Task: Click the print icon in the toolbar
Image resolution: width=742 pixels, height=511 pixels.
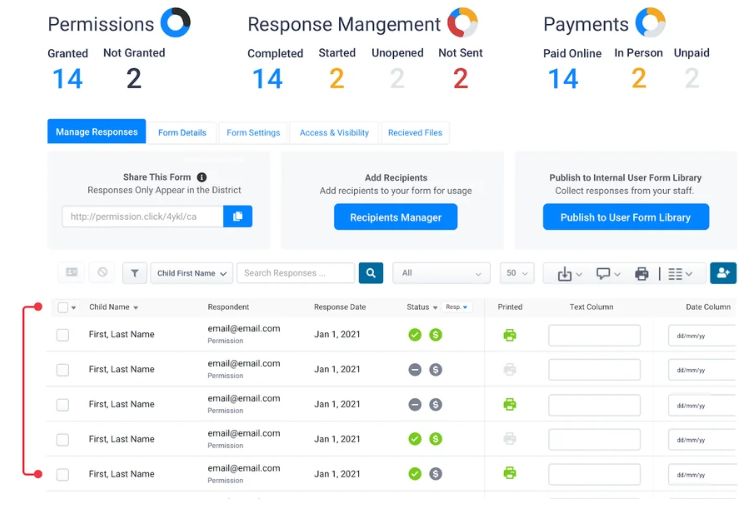Action: (642, 273)
